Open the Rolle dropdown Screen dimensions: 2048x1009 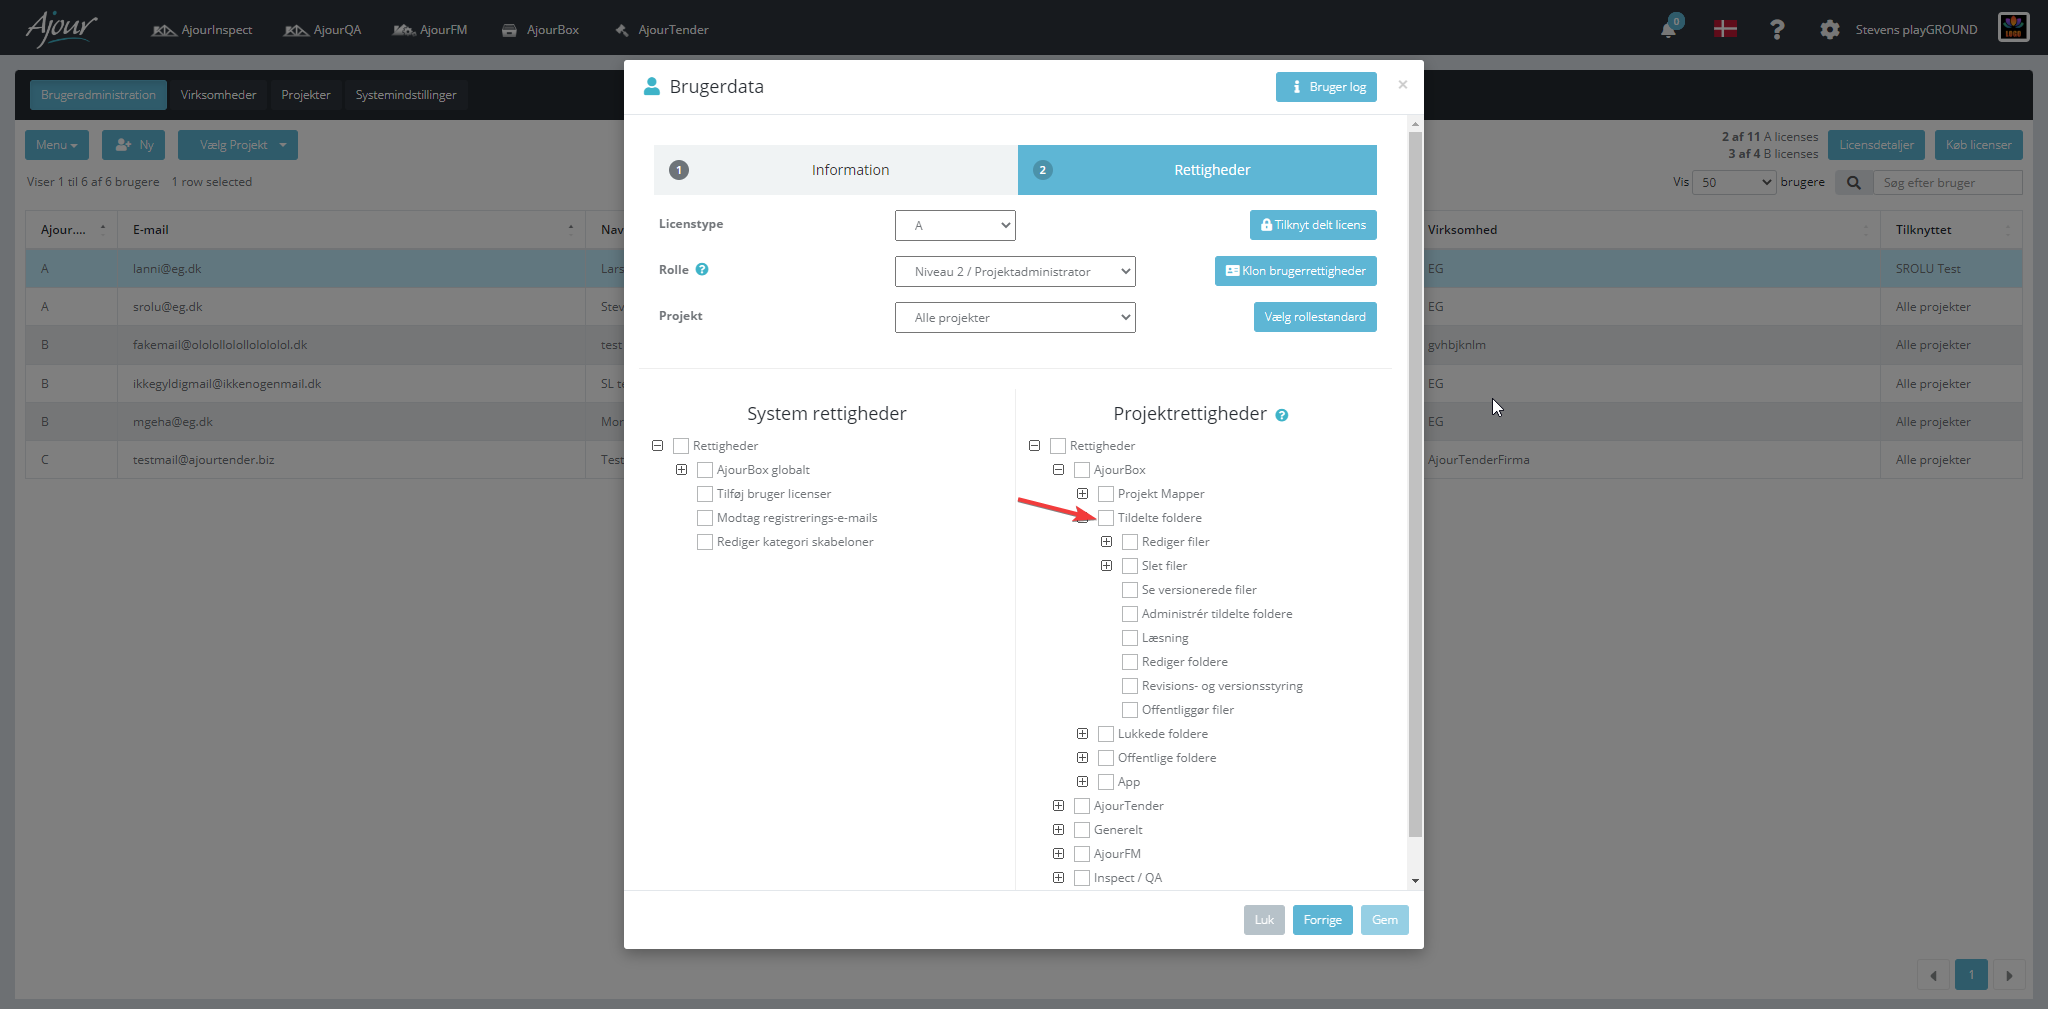click(x=1015, y=272)
